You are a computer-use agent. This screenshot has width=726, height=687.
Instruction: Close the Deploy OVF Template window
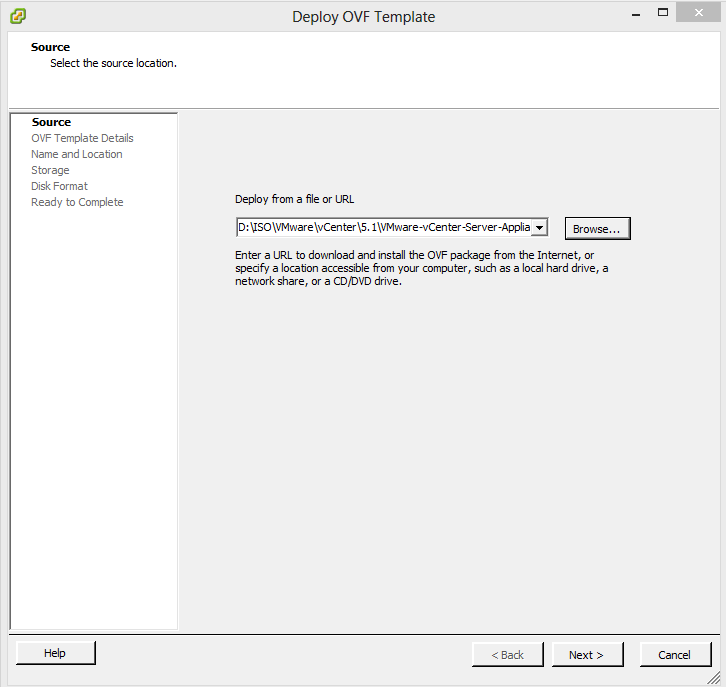(699, 12)
